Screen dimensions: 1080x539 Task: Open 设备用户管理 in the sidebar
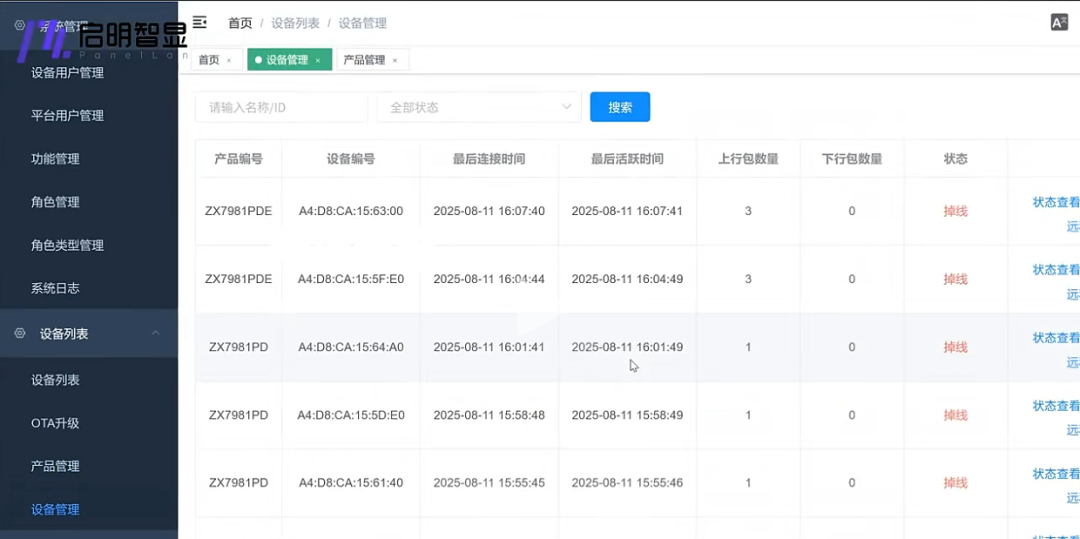[67, 72]
